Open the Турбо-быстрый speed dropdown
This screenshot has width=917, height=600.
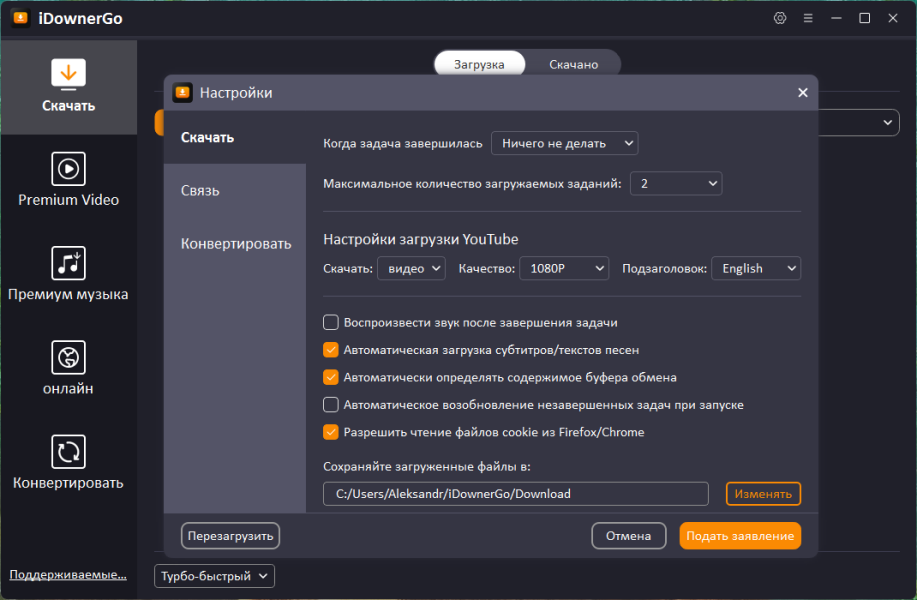click(x=214, y=576)
